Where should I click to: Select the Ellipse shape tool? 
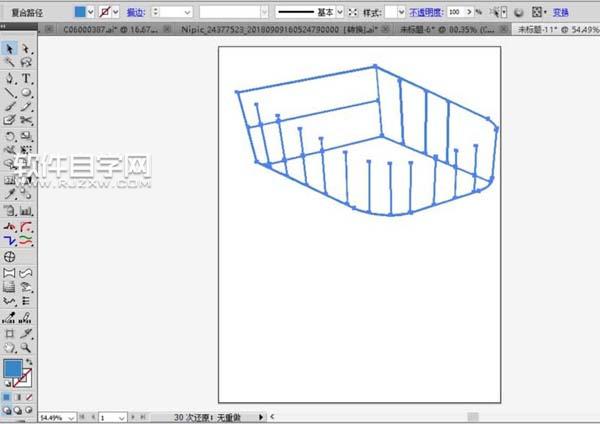[x=26, y=92]
